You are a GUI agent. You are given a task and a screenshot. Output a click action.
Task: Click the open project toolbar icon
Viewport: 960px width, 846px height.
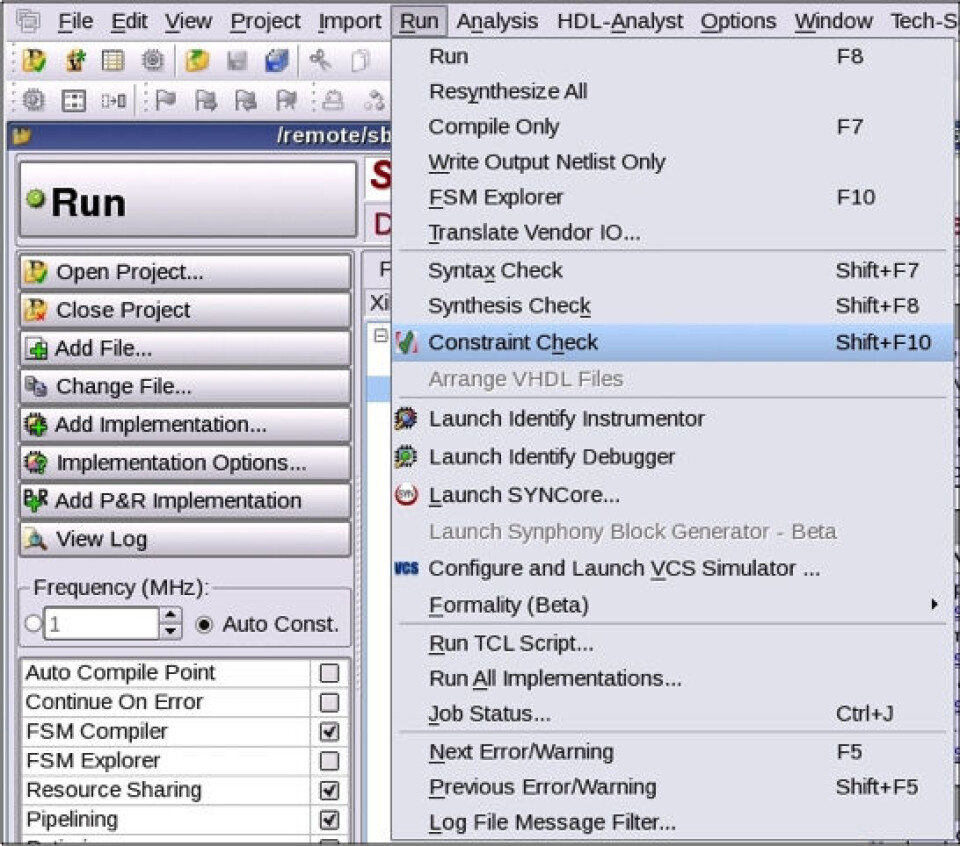(34, 61)
